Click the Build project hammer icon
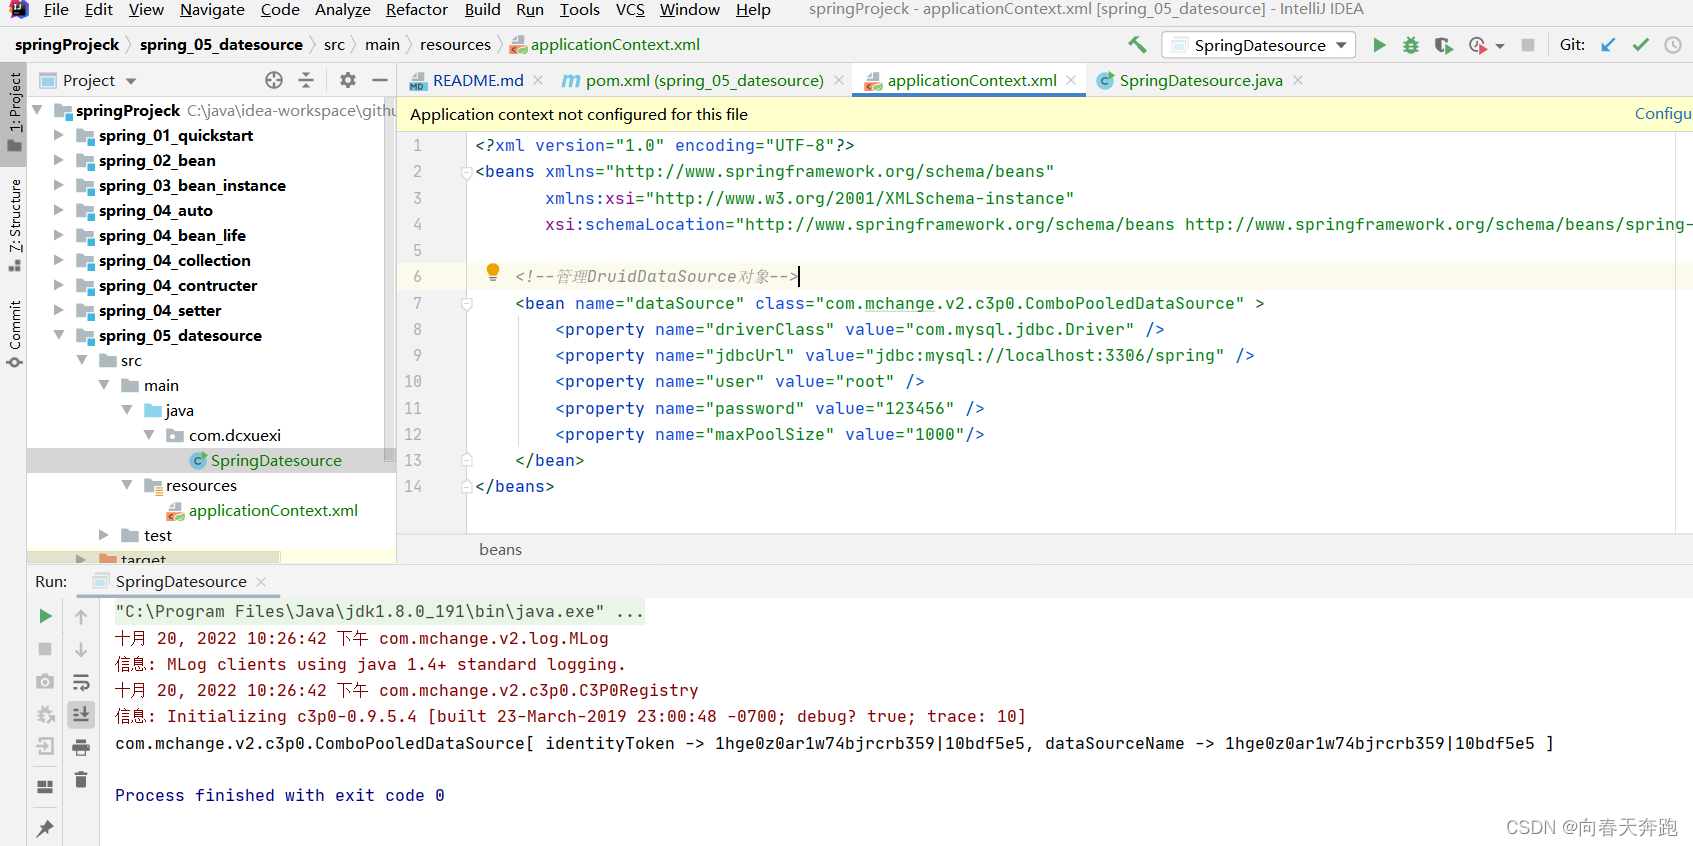This screenshot has width=1693, height=846. point(1137,45)
